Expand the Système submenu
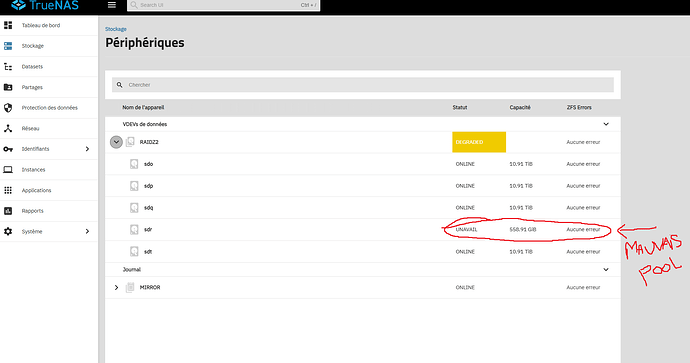Image resolution: width=690 pixels, height=363 pixels. 87,231
